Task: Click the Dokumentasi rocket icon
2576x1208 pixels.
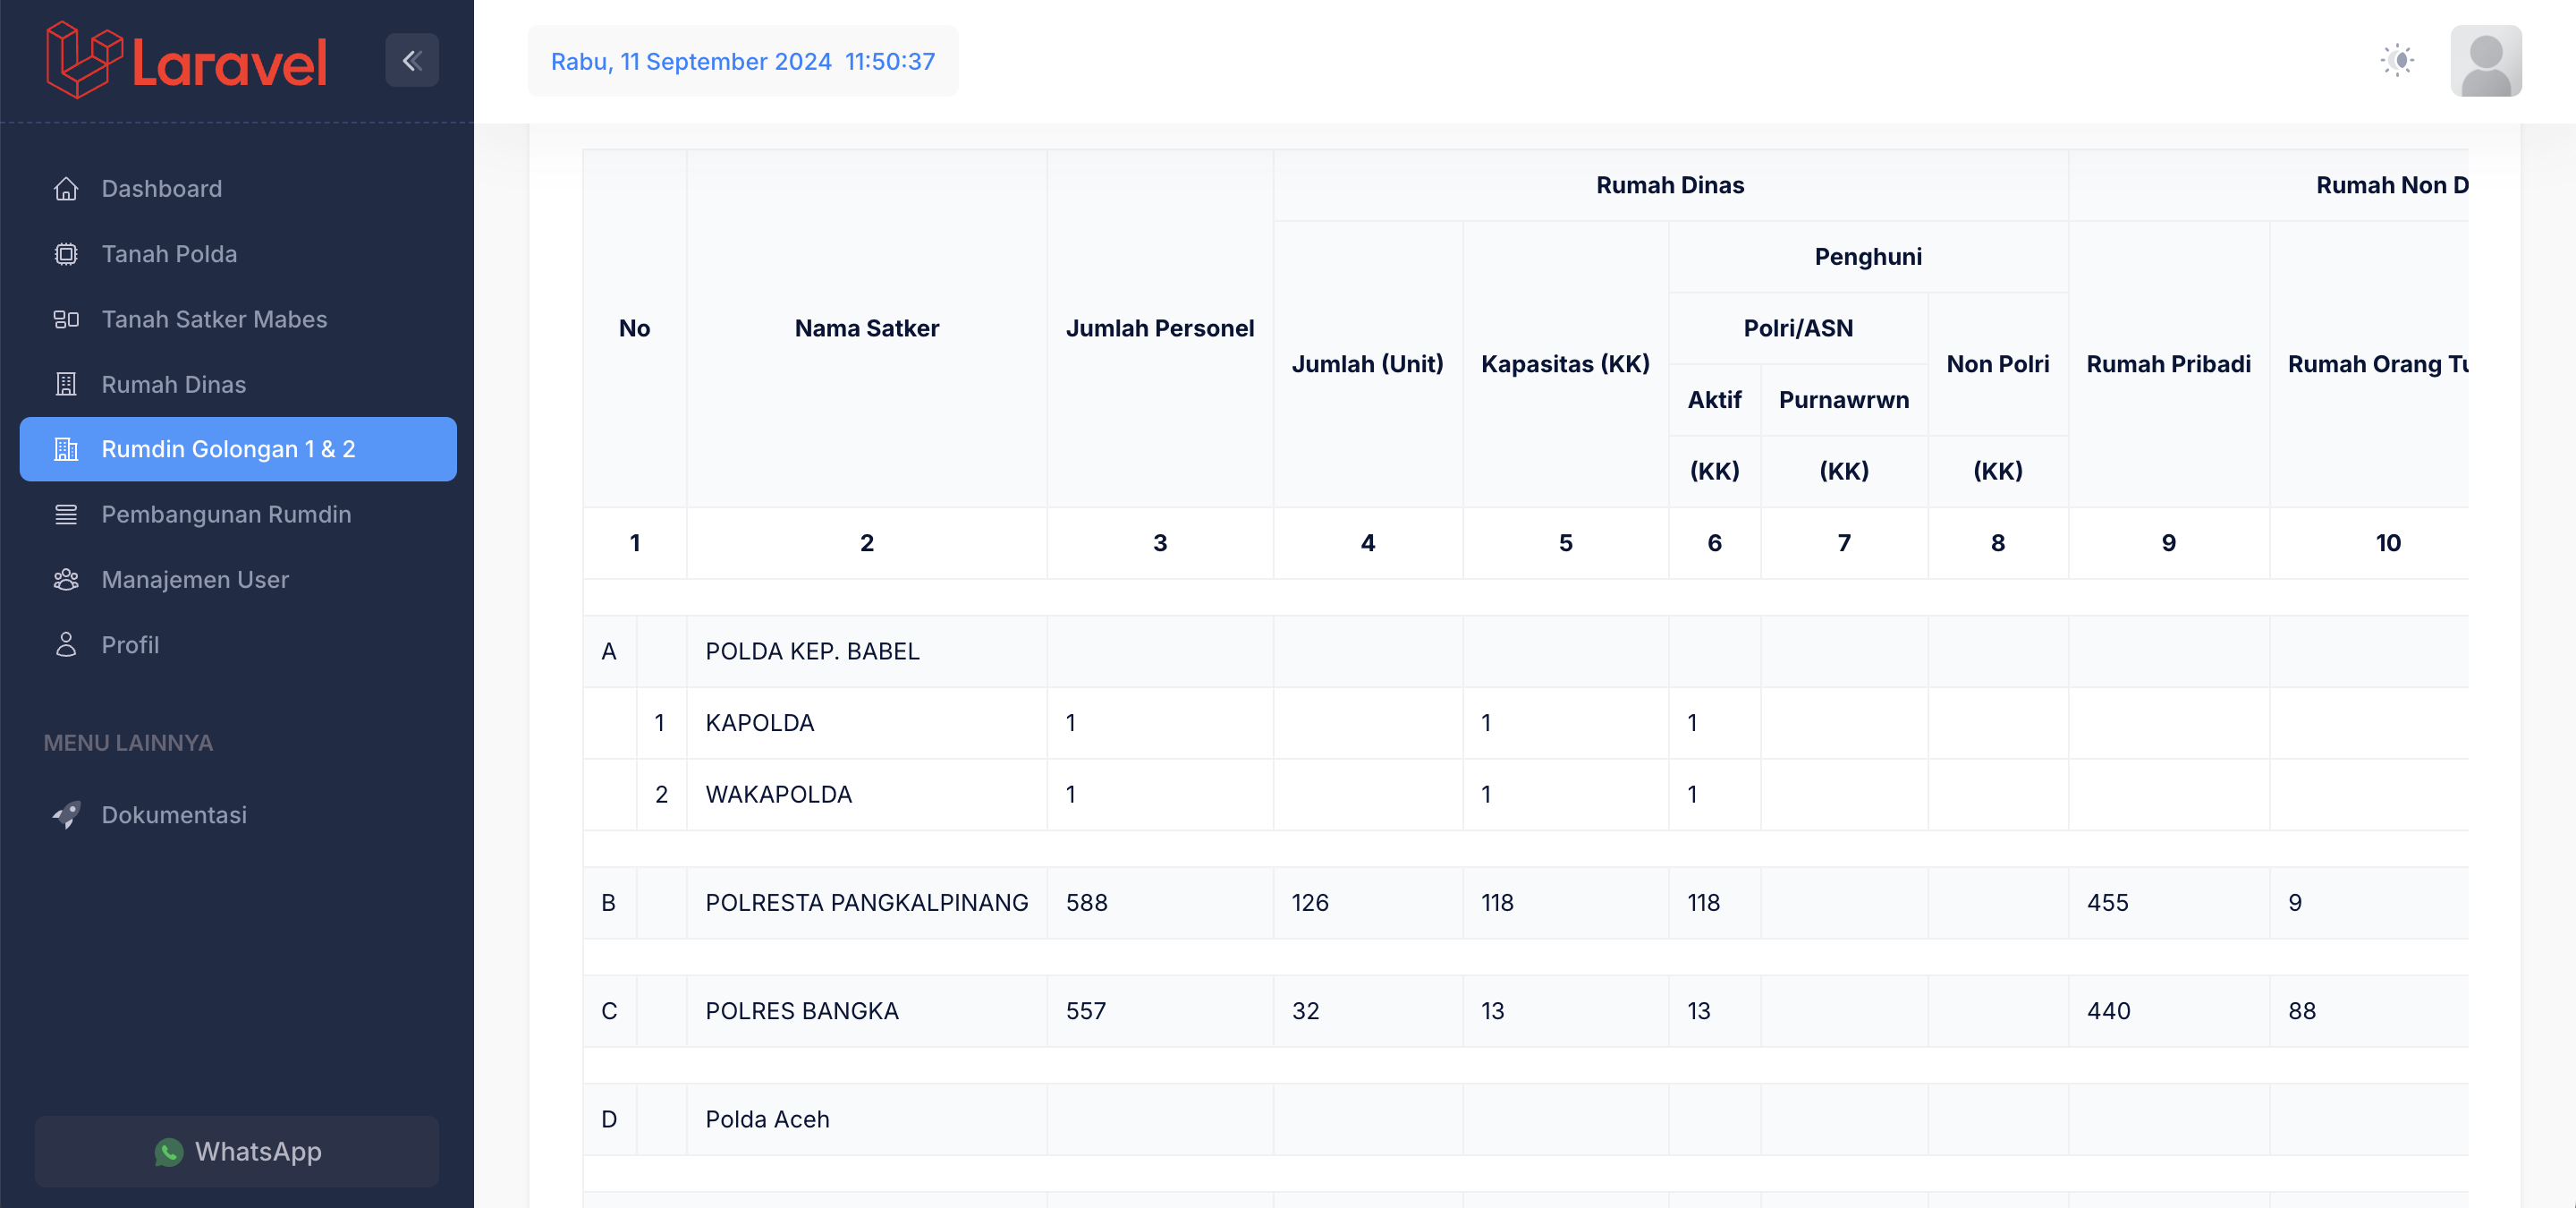Action: [66, 815]
